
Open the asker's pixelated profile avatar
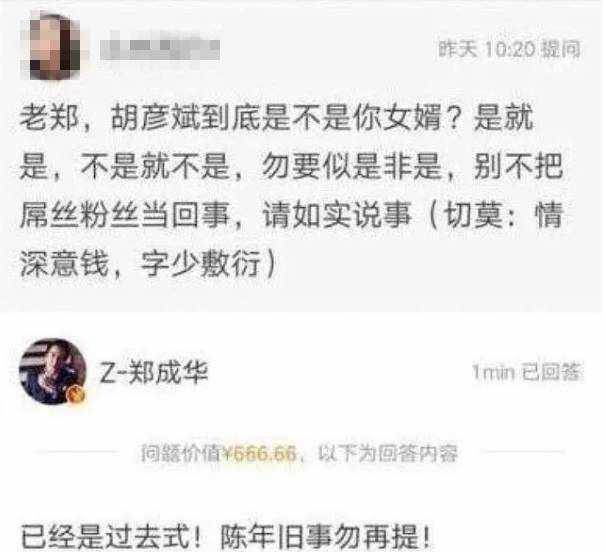(x=55, y=47)
